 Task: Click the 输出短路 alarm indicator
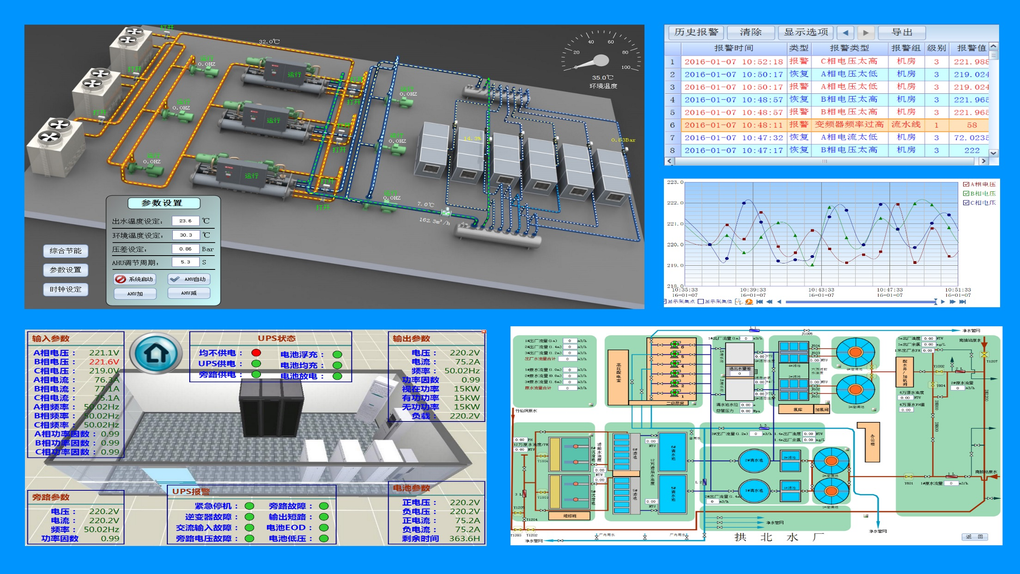pyautogui.click(x=324, y=517)
